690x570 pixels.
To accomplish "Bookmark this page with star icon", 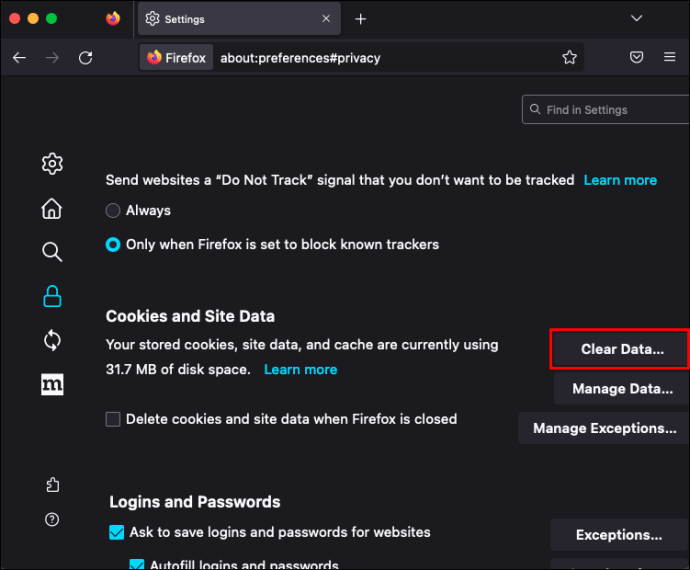I will pyautogui.click(x=569, y=58).
